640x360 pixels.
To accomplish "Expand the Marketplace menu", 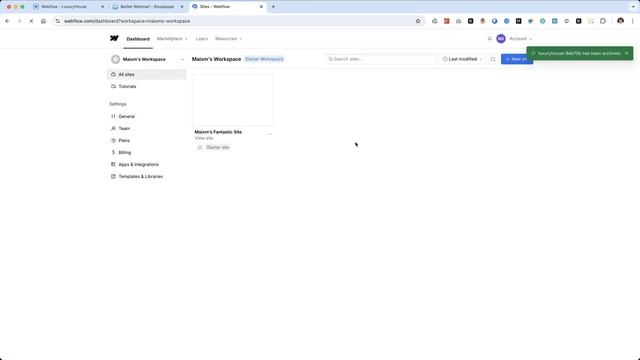I will point(172,39).
